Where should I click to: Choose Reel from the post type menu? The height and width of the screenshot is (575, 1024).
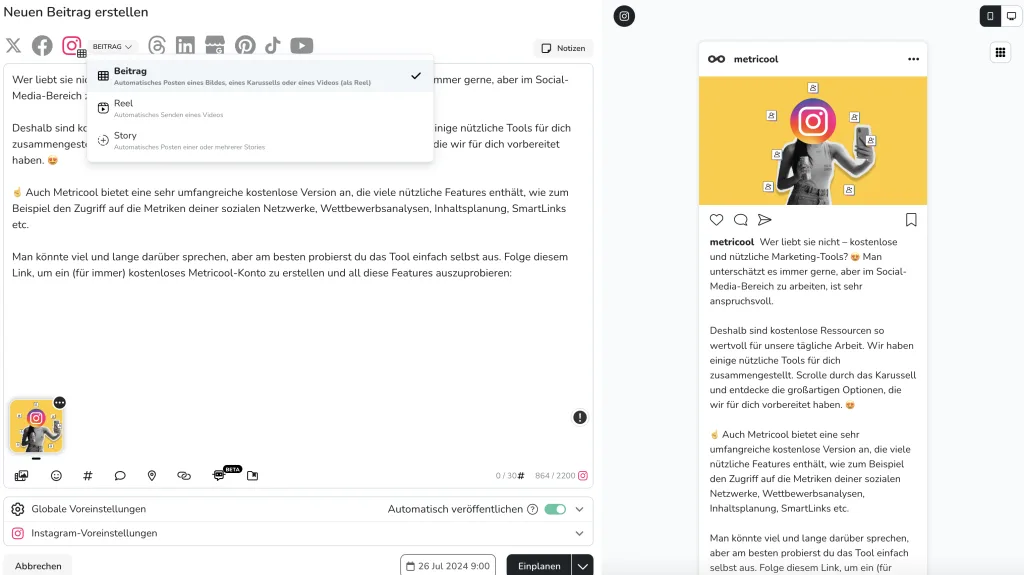(x=123, y=108)
